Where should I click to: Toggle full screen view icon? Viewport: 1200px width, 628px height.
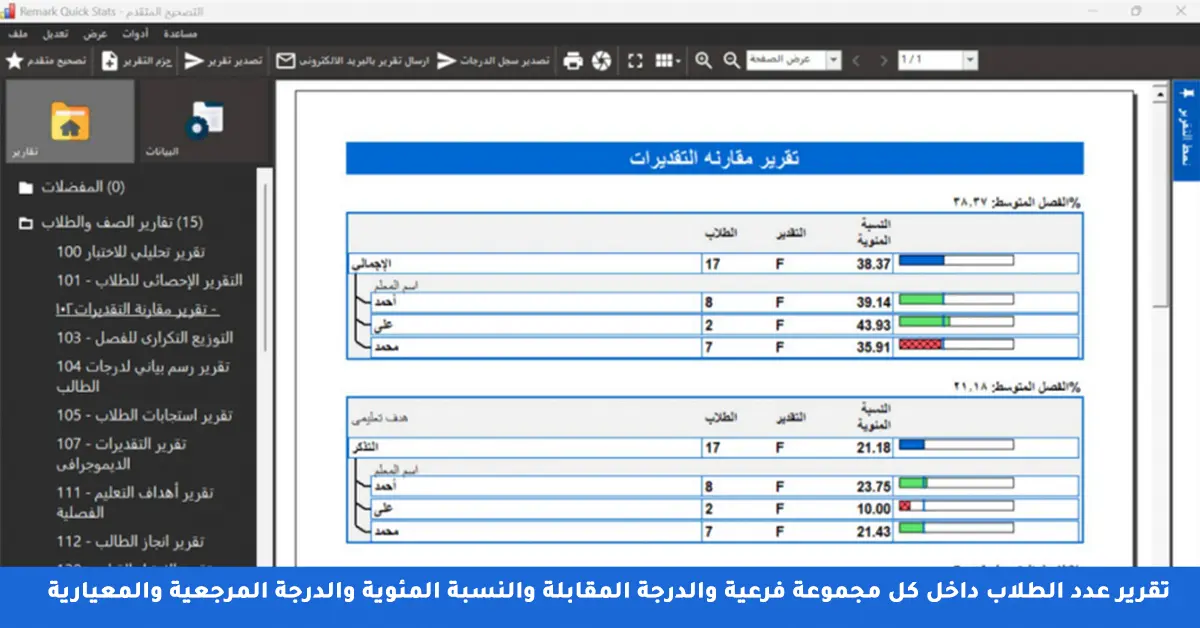[635, 61]
